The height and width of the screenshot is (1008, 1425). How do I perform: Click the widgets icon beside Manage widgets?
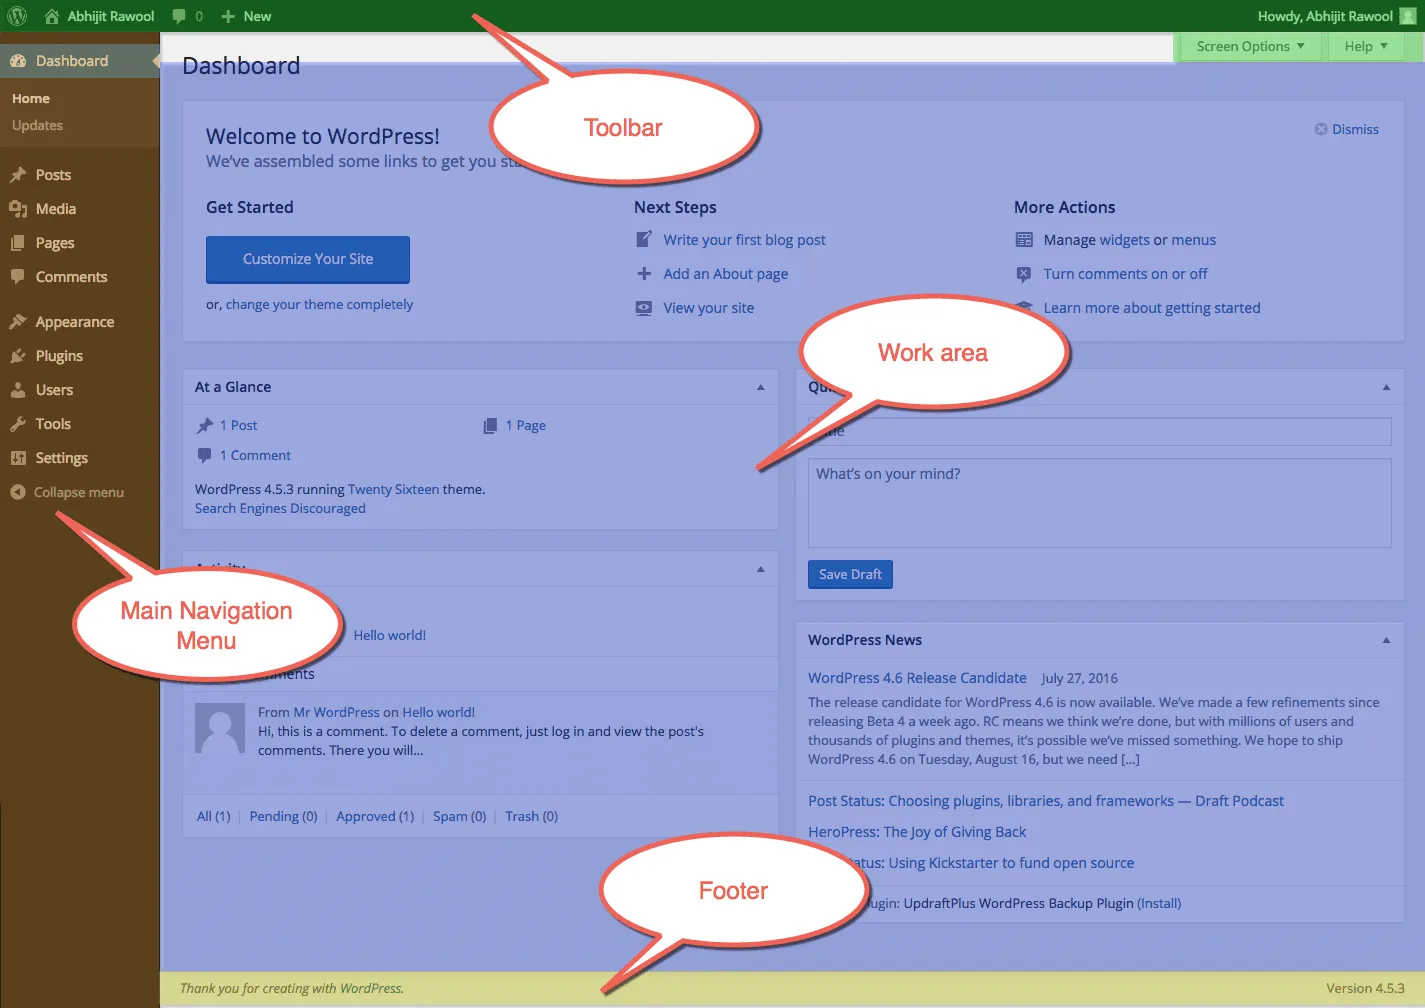(x=1024, y=240)
